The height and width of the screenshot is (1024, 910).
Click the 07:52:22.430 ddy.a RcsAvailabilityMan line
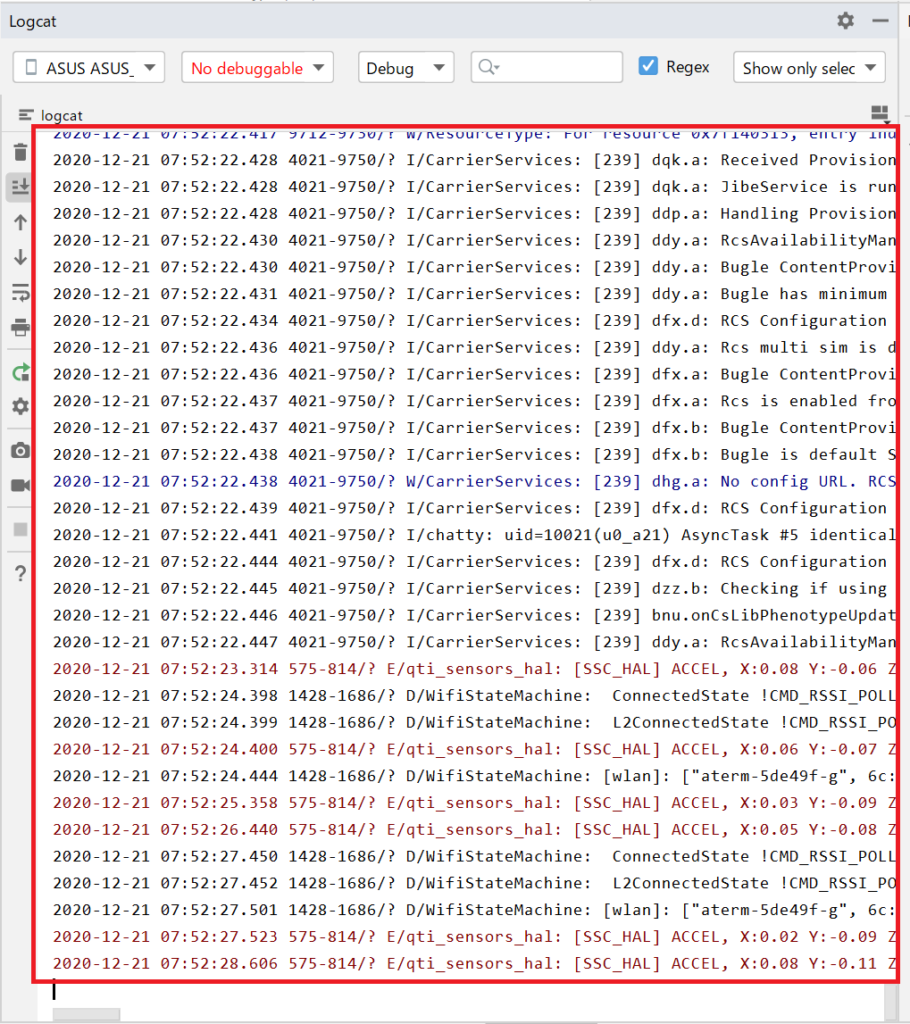pyautogui.click(x=474, y=240)
